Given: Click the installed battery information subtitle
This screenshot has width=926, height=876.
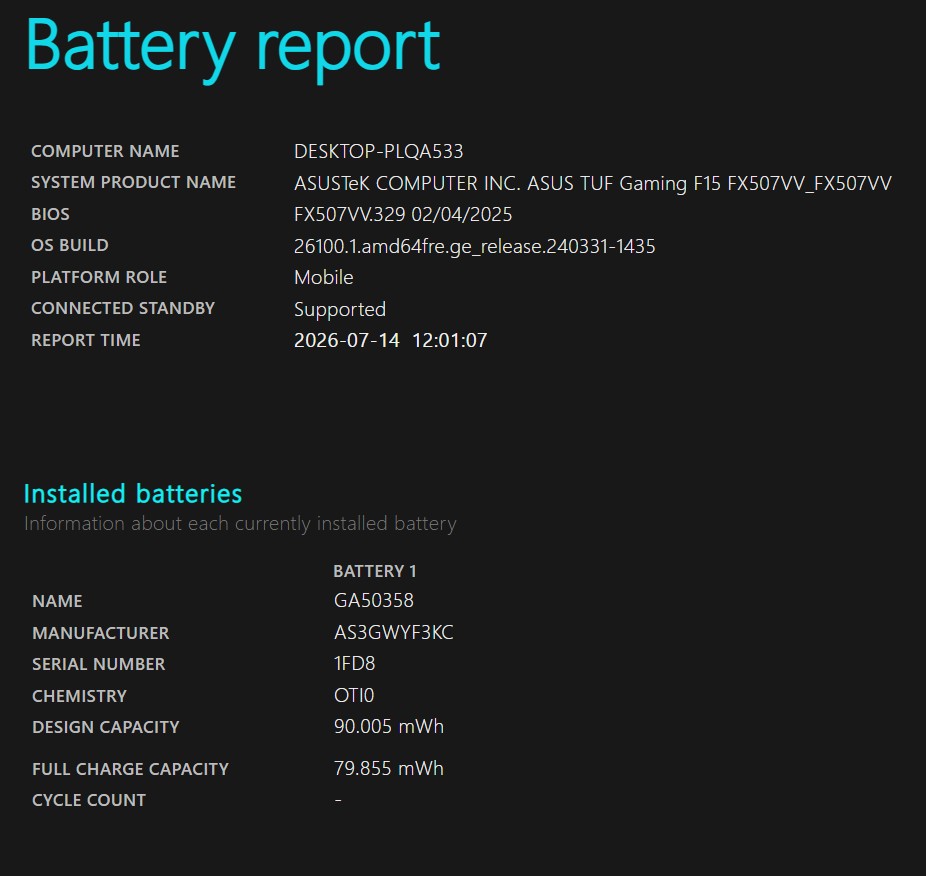Looking at the screenshot, I should (240, 524).
